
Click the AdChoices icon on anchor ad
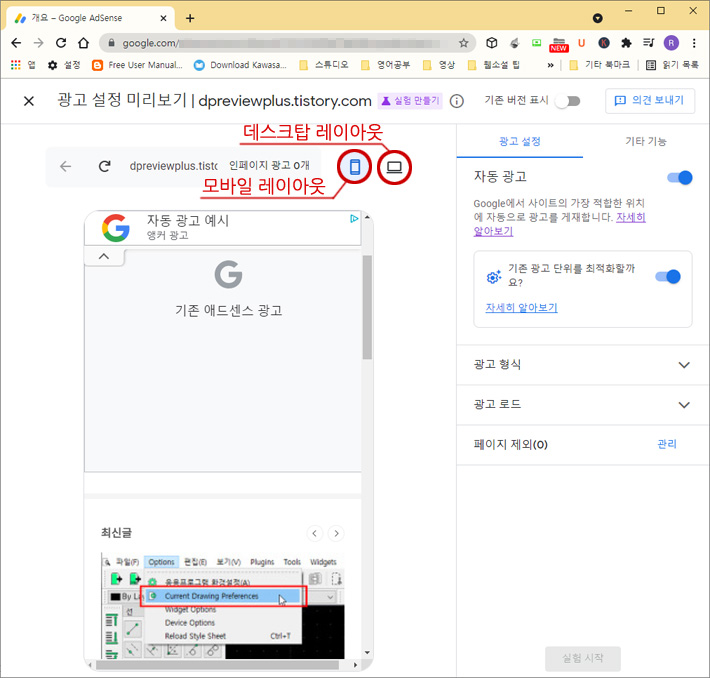pos(354,219)
